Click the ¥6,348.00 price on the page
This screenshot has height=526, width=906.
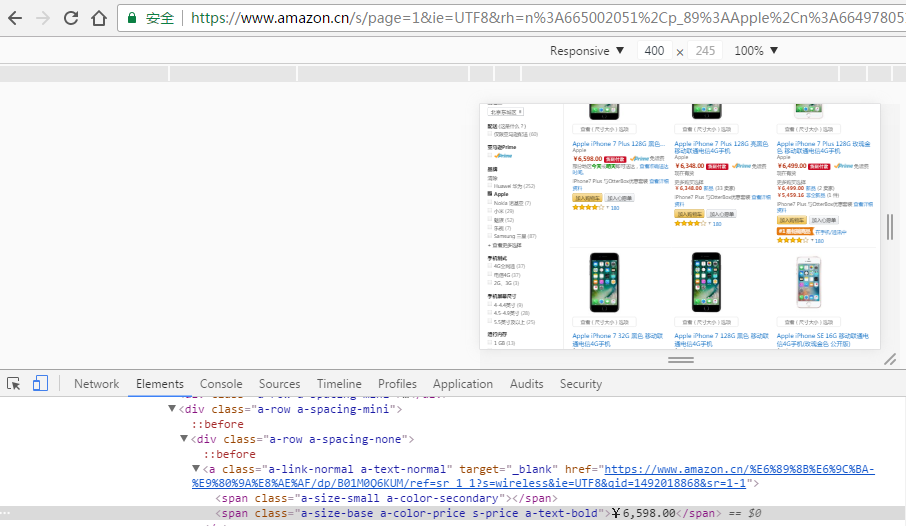tap(690, 166)
